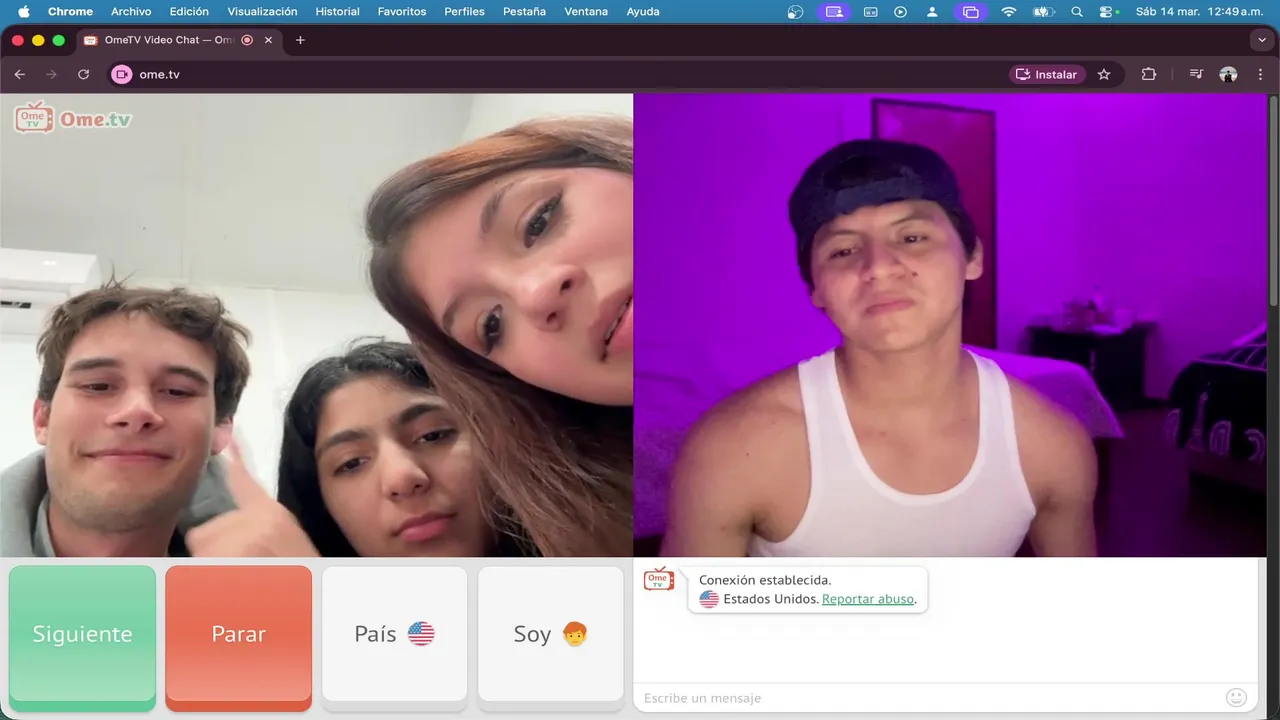Open the Ayuda menu
This screenshot has width=1280, height=720.
tap(643, 12)
